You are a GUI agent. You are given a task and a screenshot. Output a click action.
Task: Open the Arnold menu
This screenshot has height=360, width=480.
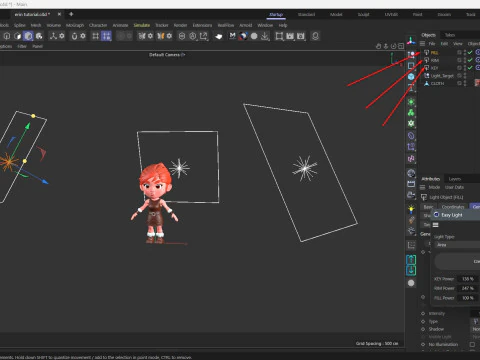pyautogui.click(x=246, y=25)
